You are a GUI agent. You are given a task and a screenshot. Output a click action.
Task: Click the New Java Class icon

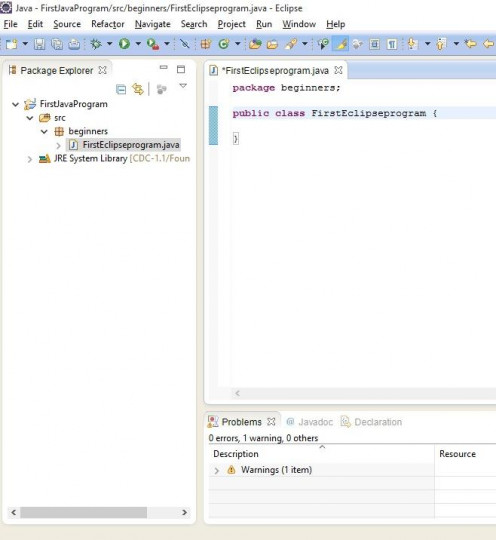pos(224,44)
